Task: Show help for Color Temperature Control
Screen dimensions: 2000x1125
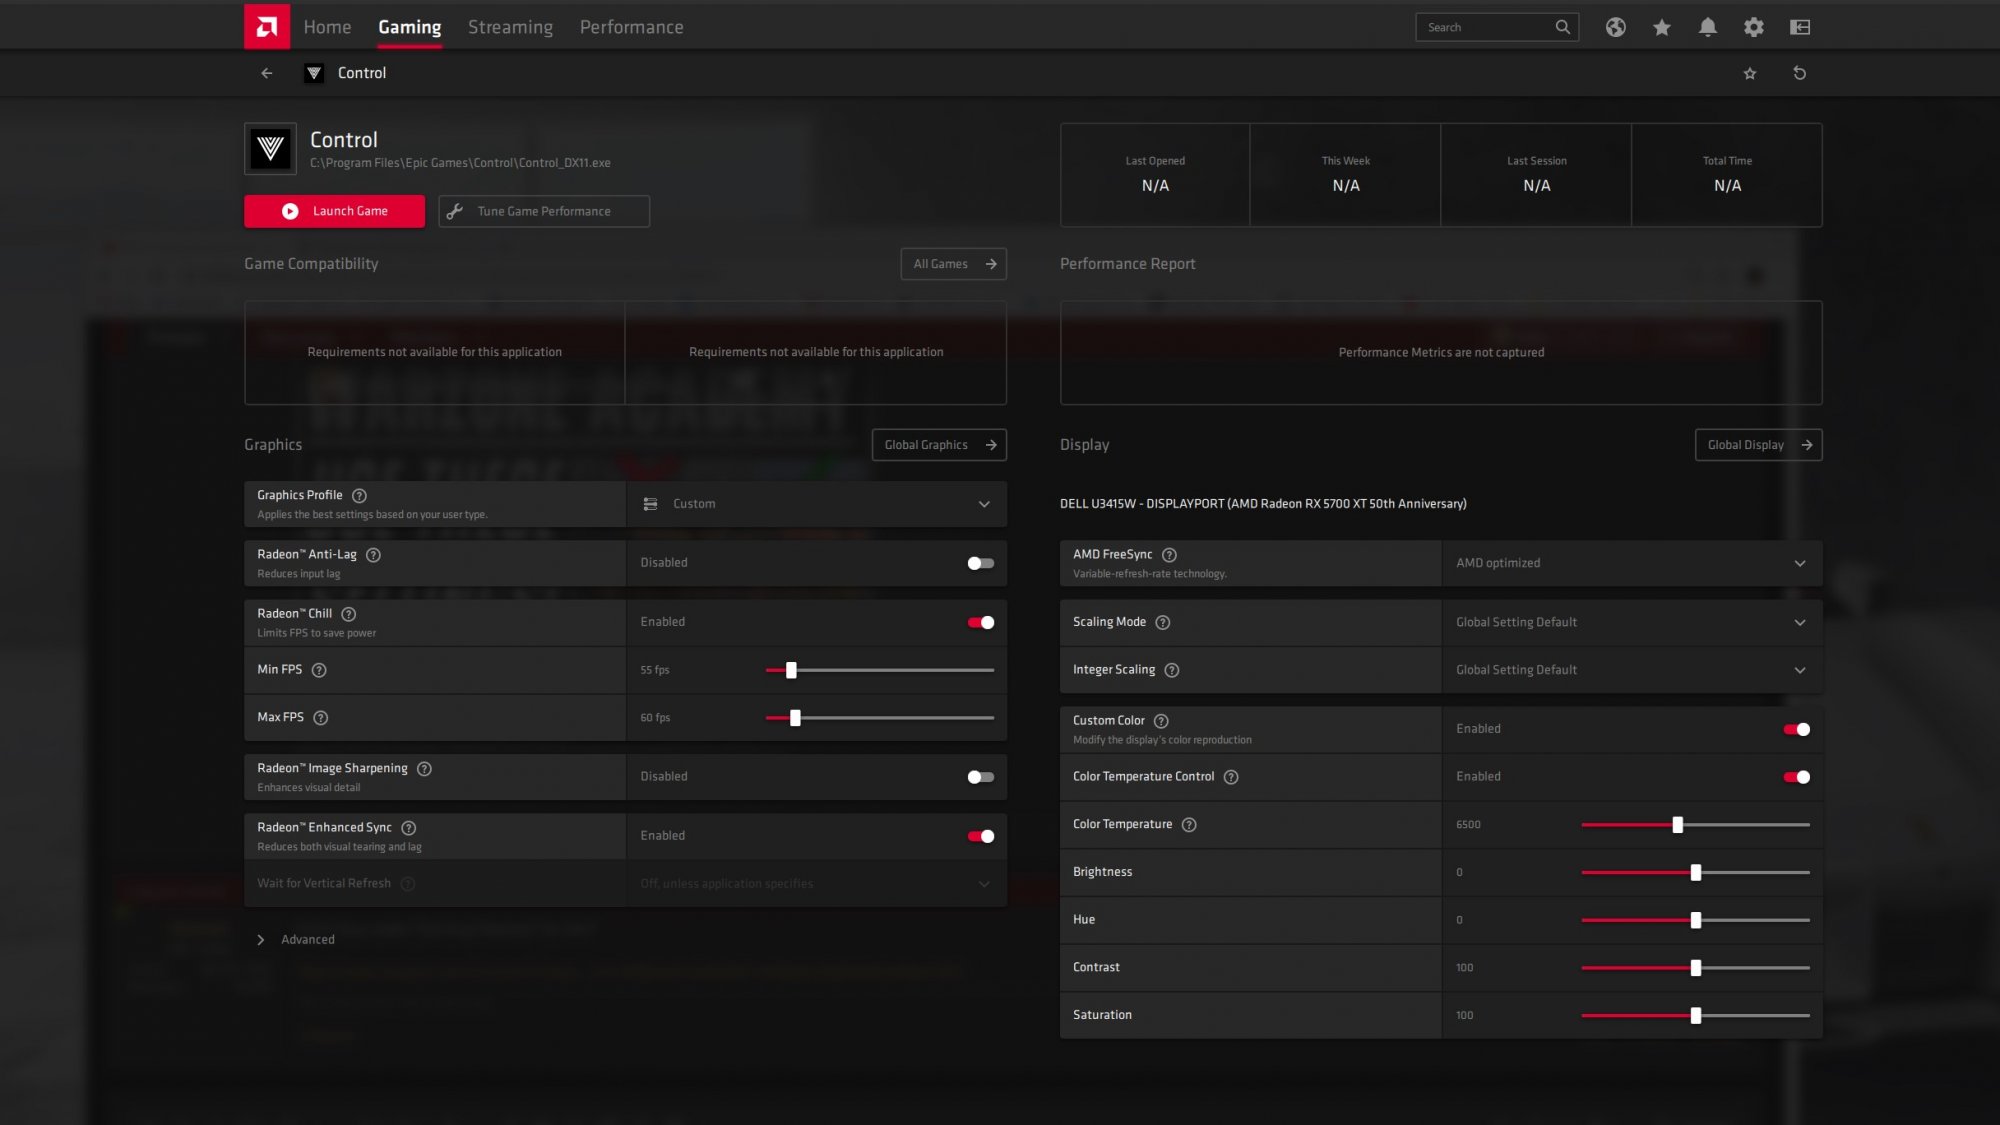Action: point(1231,777)
